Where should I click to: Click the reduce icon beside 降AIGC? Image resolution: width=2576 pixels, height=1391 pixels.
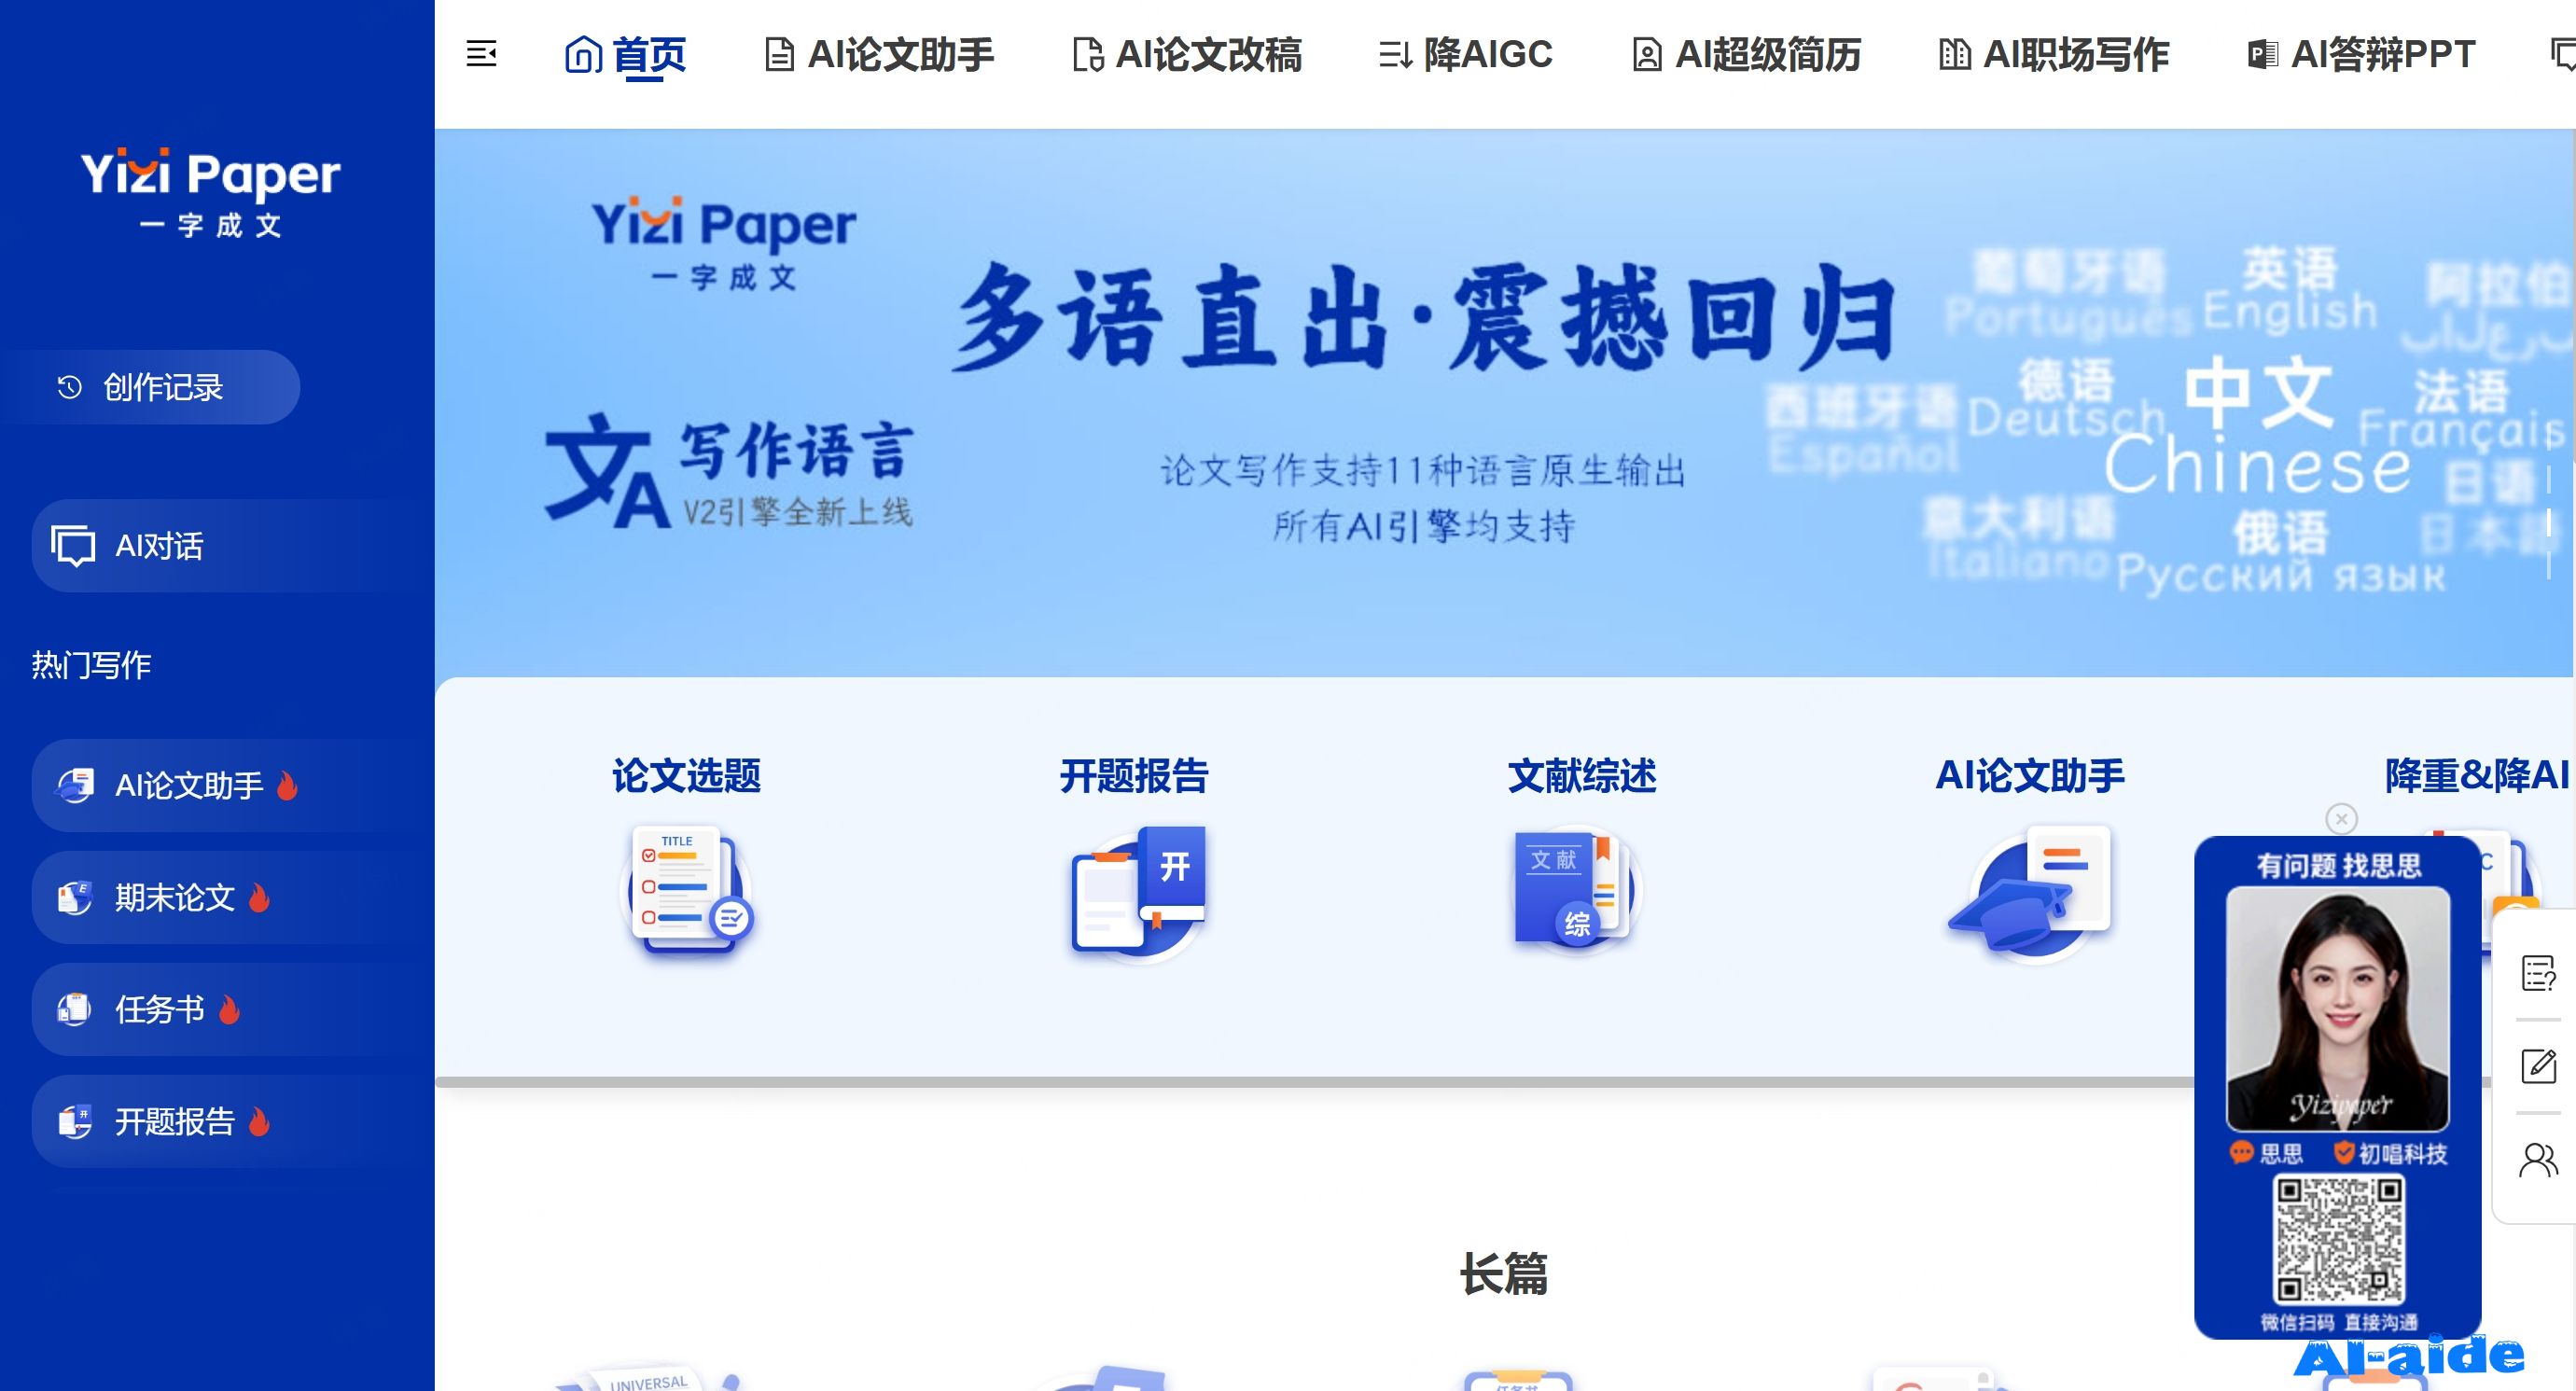pos(1396,55)
